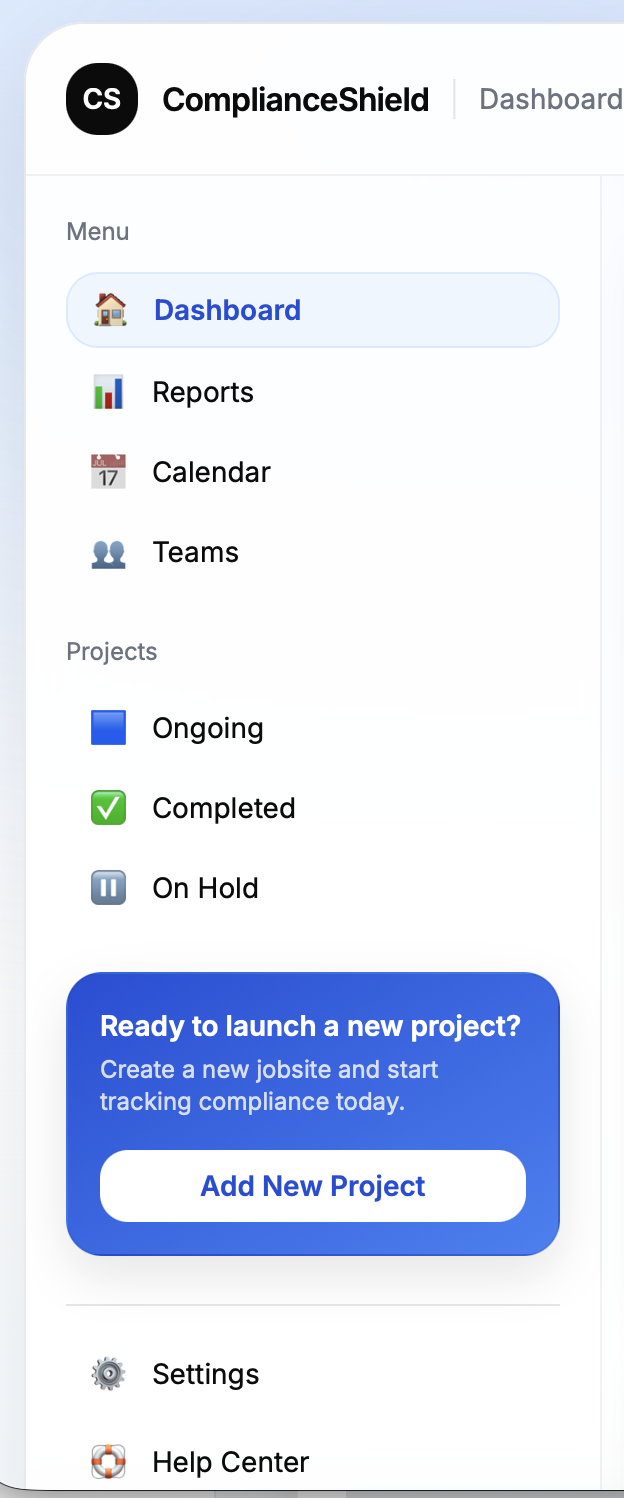This screenshot has width=624, height=1498.
Task: Click the Reports bar chart icon
Action: click(109, 392)
